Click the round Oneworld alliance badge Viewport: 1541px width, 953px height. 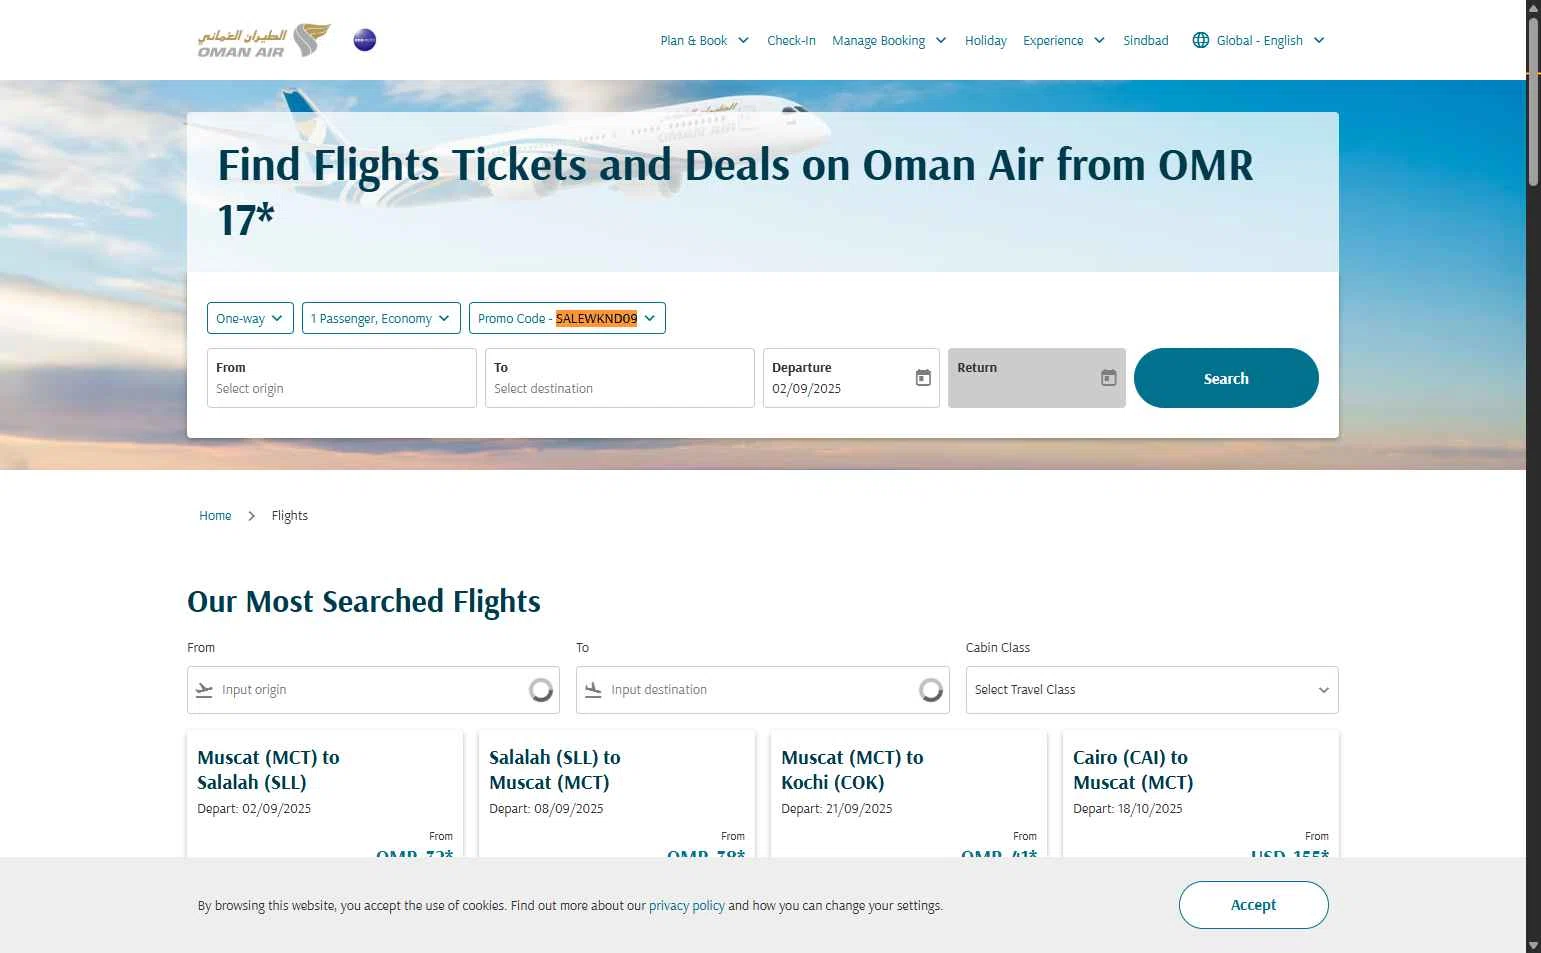[x=365, y=40]
